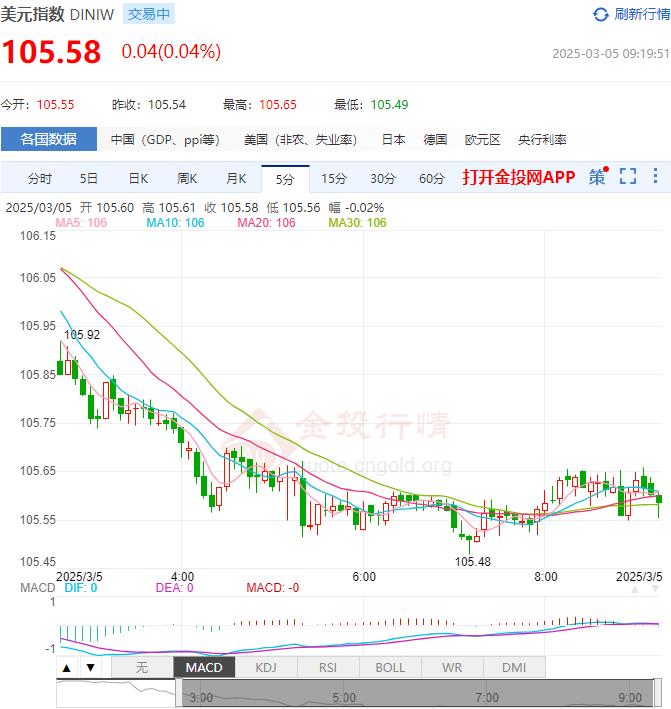The height and width of the screenshot is (709, 671).
Task: Open 美国 (非农、失业率) data link
Action: (x=300, y=140)
